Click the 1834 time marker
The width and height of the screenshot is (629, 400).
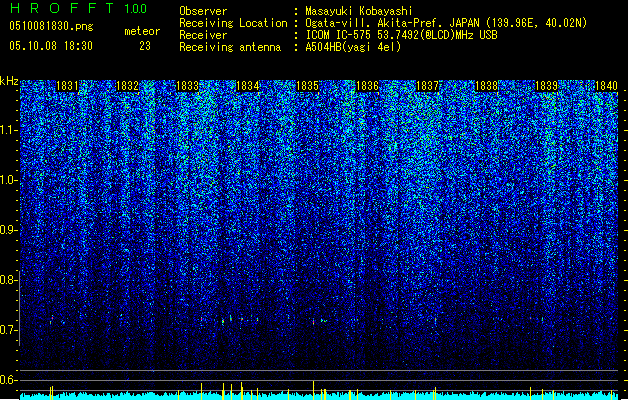[x=248, y=86]
